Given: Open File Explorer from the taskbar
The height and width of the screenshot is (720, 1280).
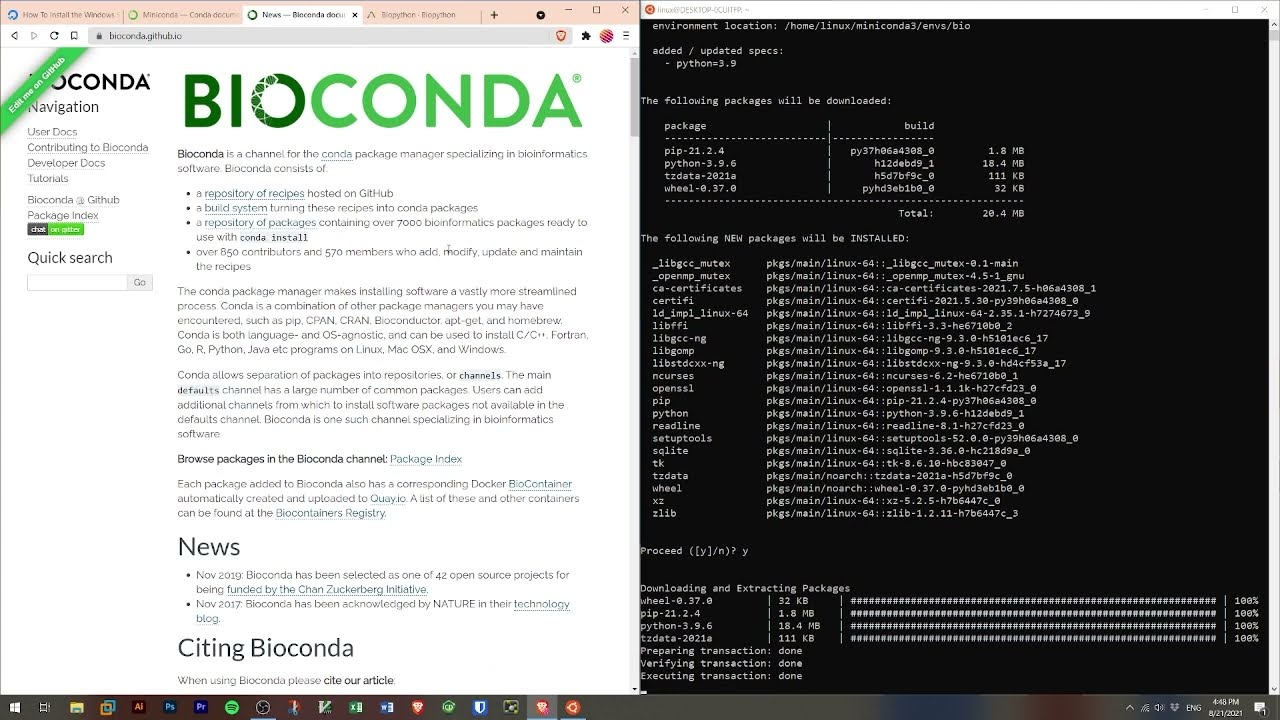Looking at the screenshot, I should click(x=76, y=707).
